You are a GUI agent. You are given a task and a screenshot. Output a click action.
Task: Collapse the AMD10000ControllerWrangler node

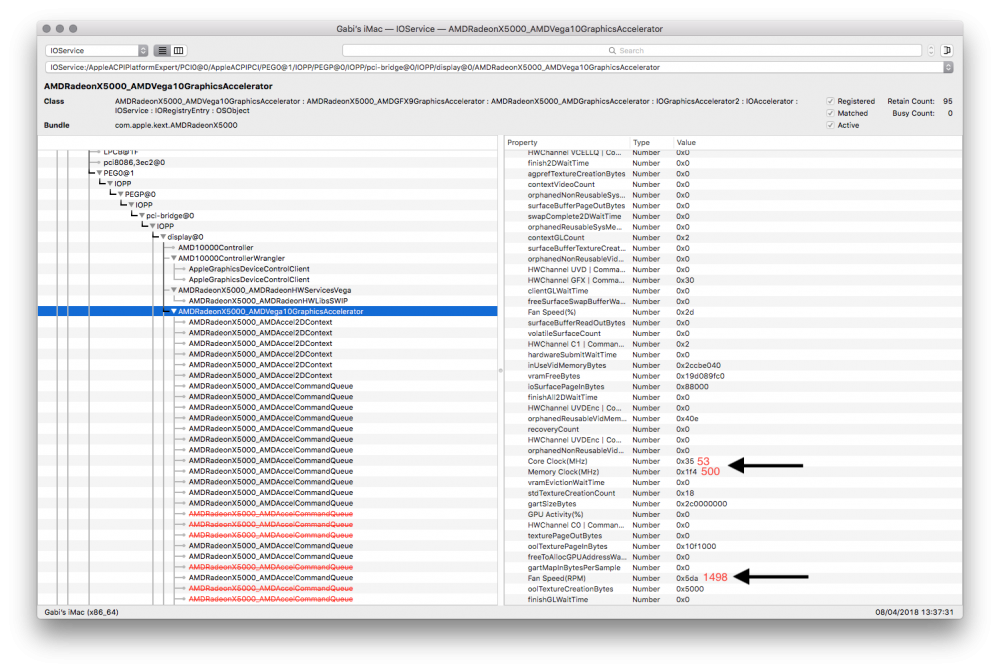(x=173, y=258)
